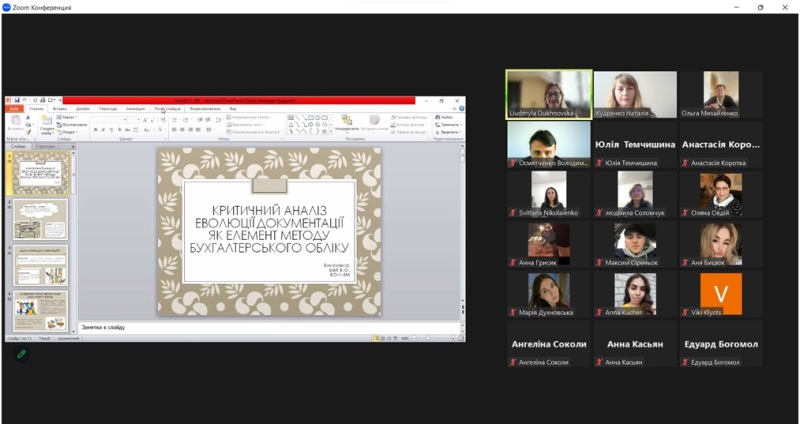800x424 pixels.
Task: Click slide title text 'КРИТИЧНИЙ АНАЛІЗ'
Action: click(x=269, y=210)
